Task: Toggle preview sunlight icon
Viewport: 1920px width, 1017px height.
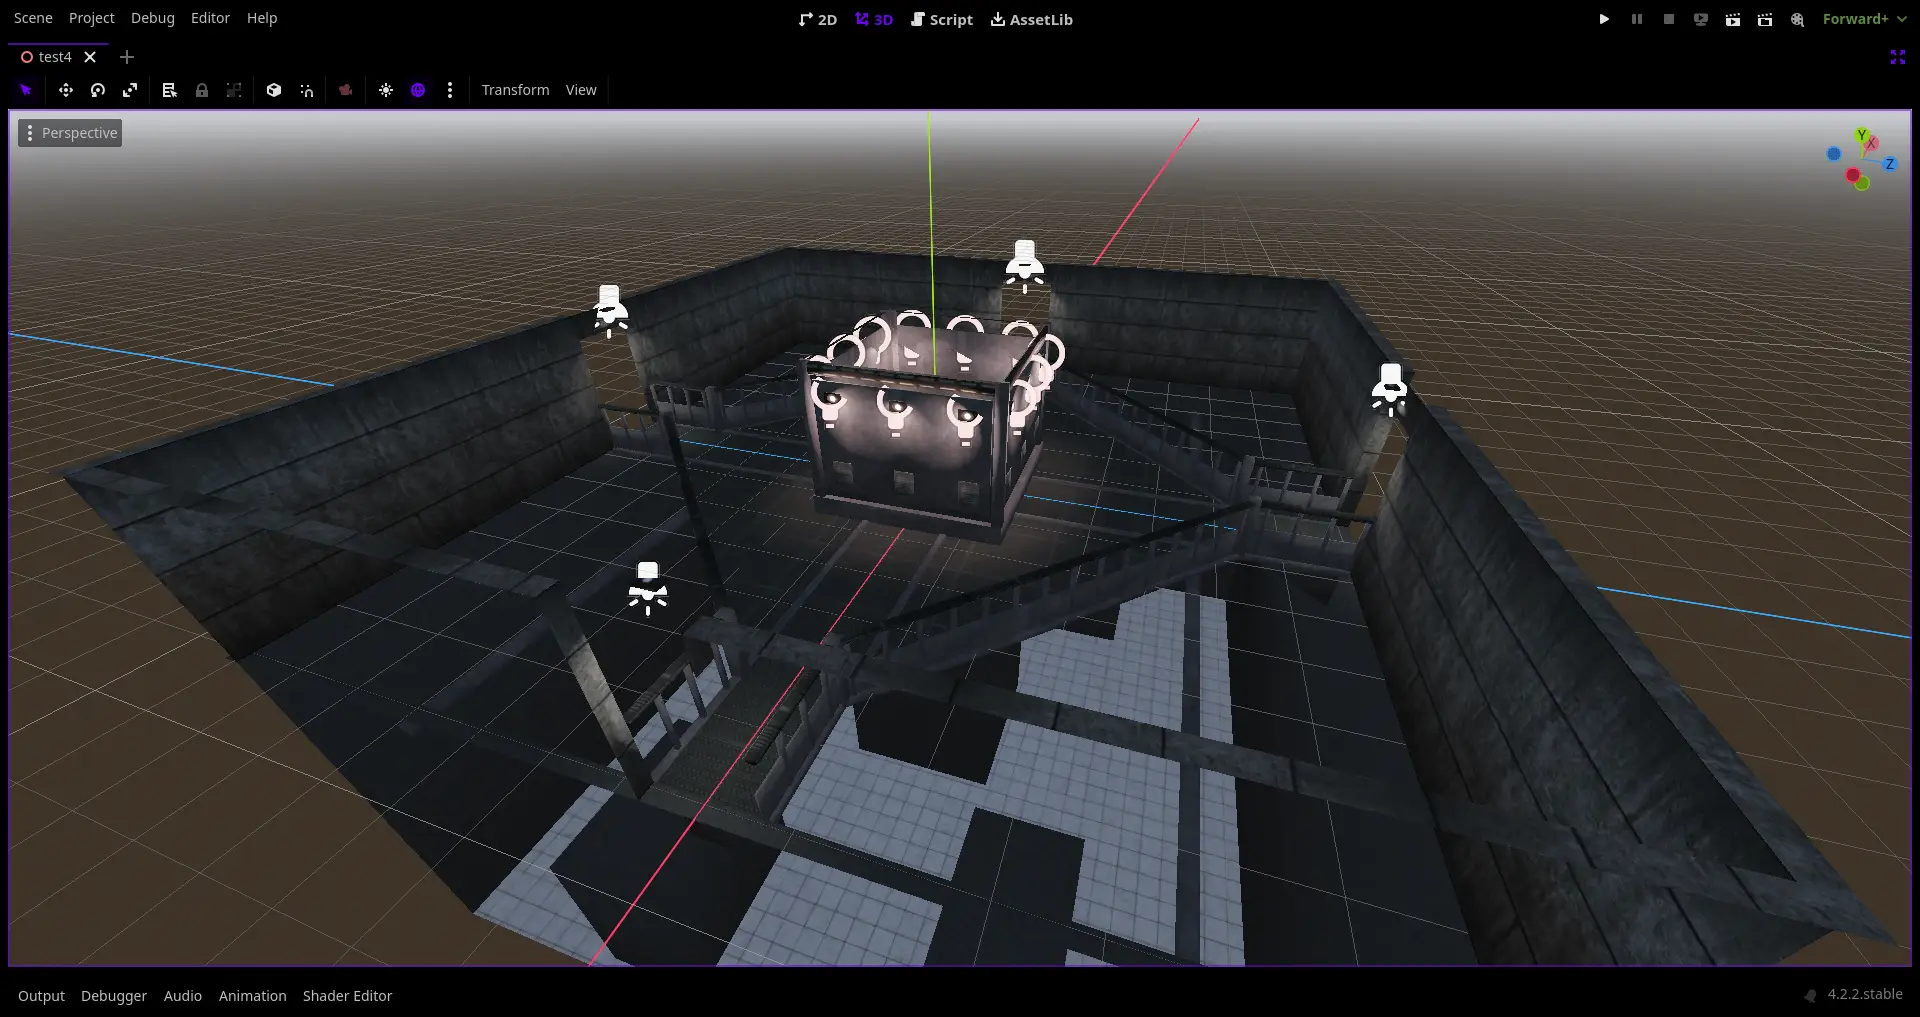Action: pos(386,90)
